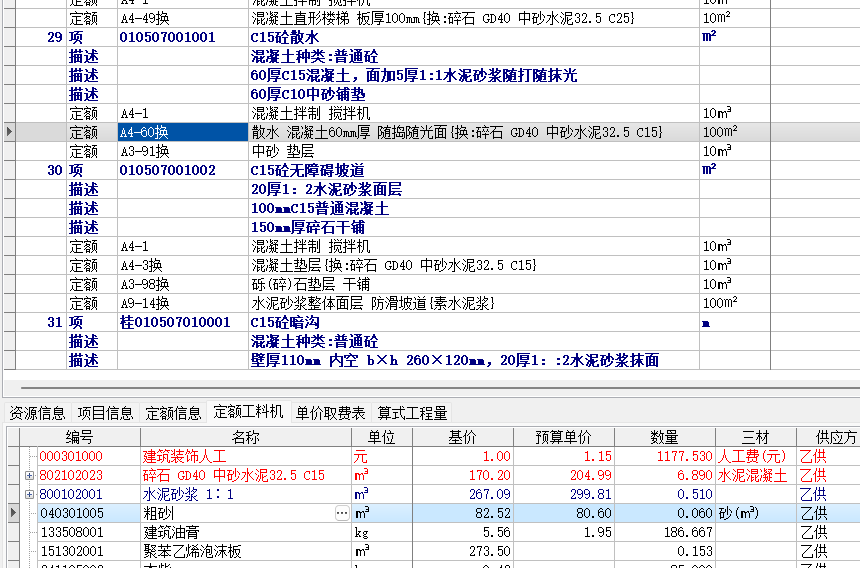The image size is (860, 568).
Task: Click the 名称 column header
Action: [245, 437]
